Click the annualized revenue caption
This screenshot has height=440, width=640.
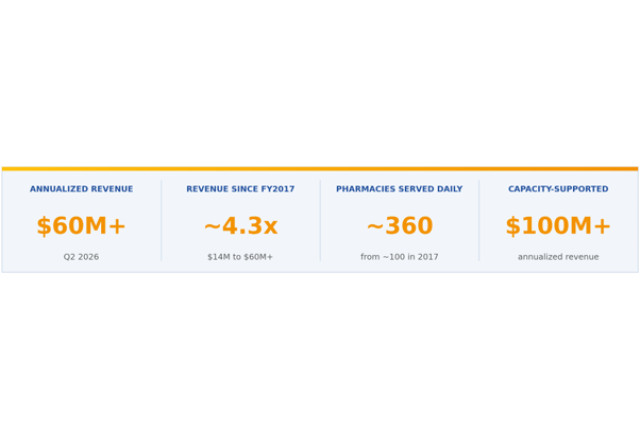(x=558, y=257)
